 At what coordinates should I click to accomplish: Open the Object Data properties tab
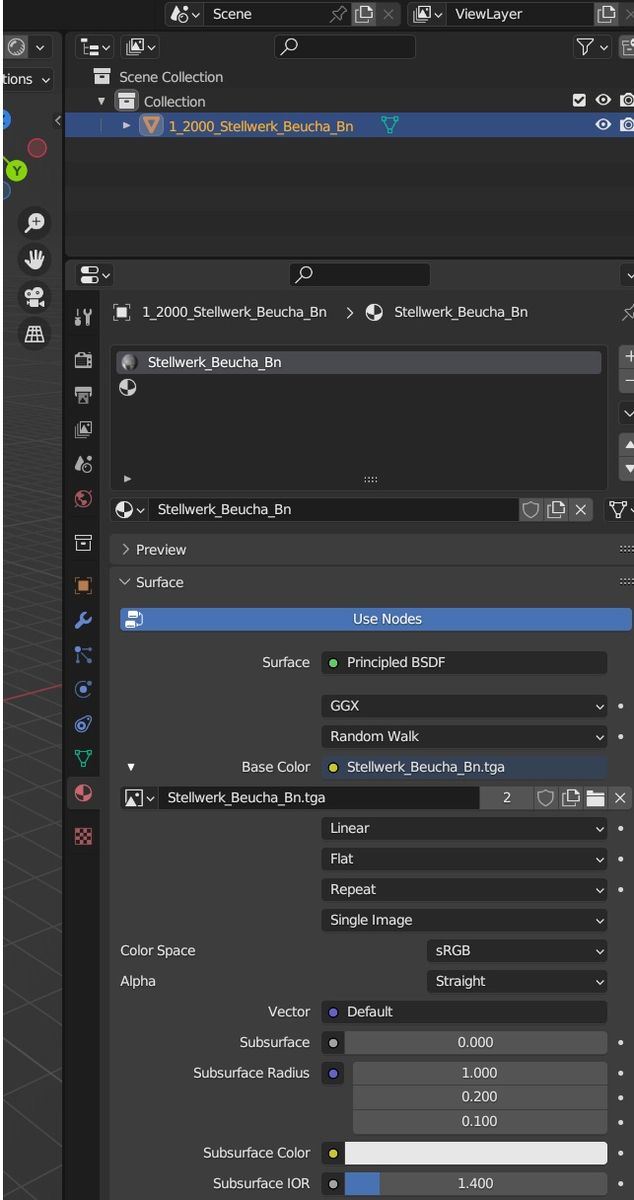[84, 759]
